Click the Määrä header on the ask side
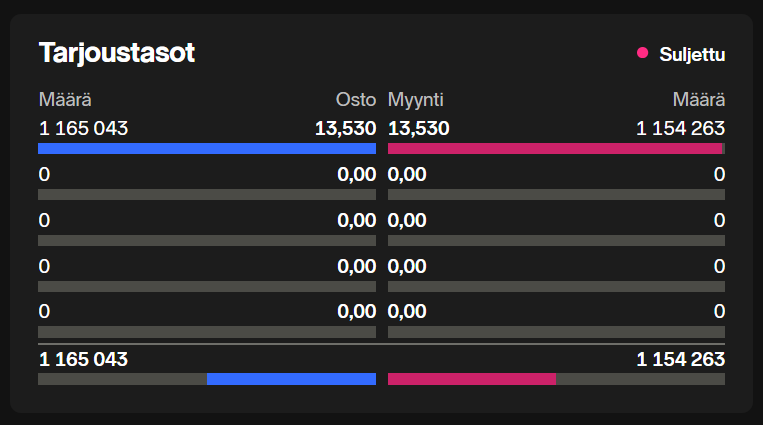 (699, 99)
